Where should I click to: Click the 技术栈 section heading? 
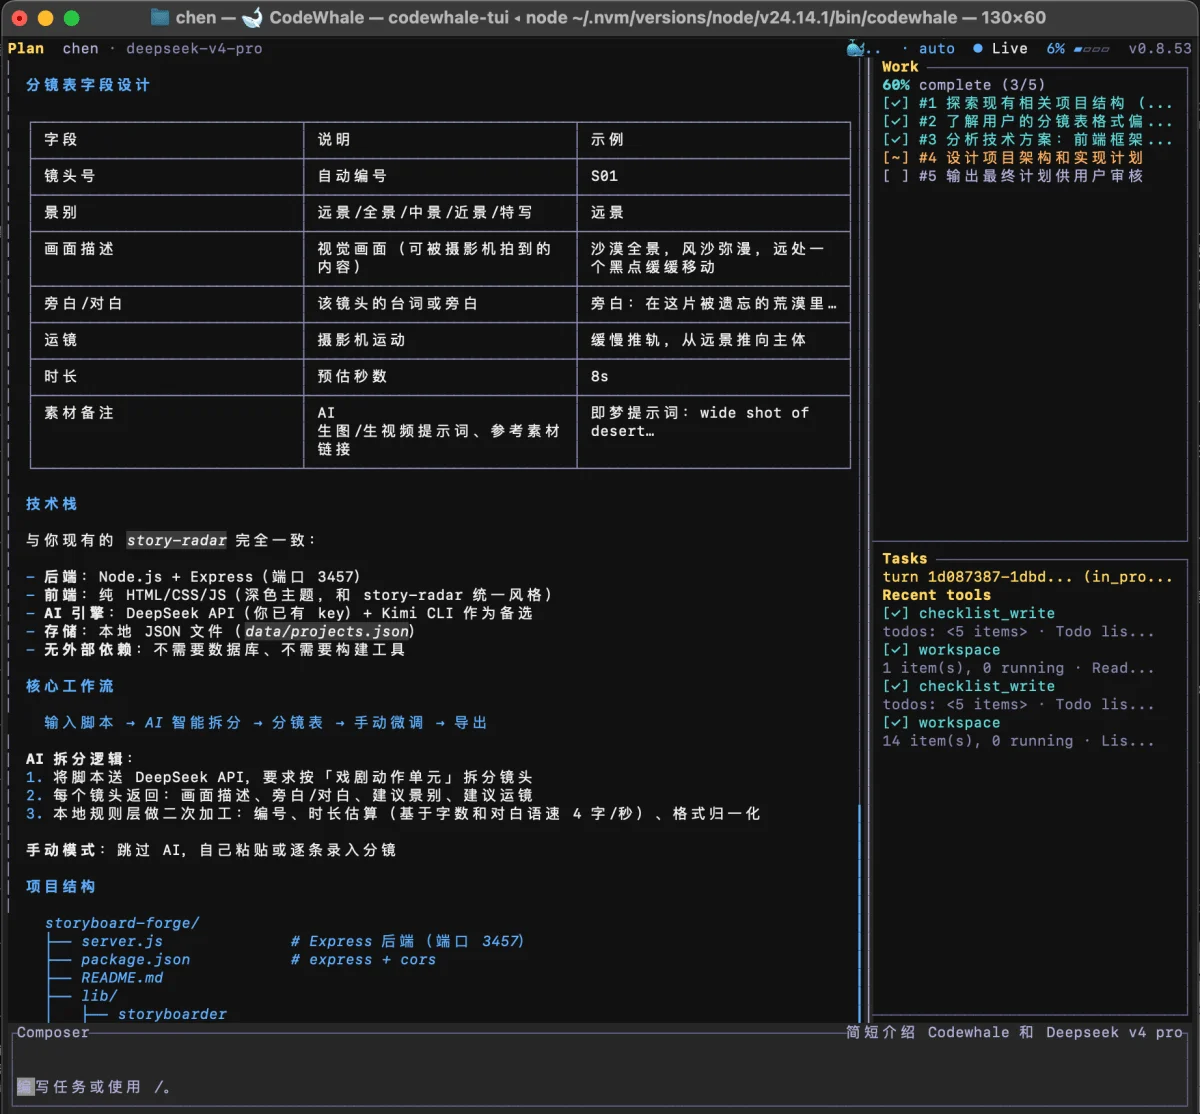pos(52,503)
